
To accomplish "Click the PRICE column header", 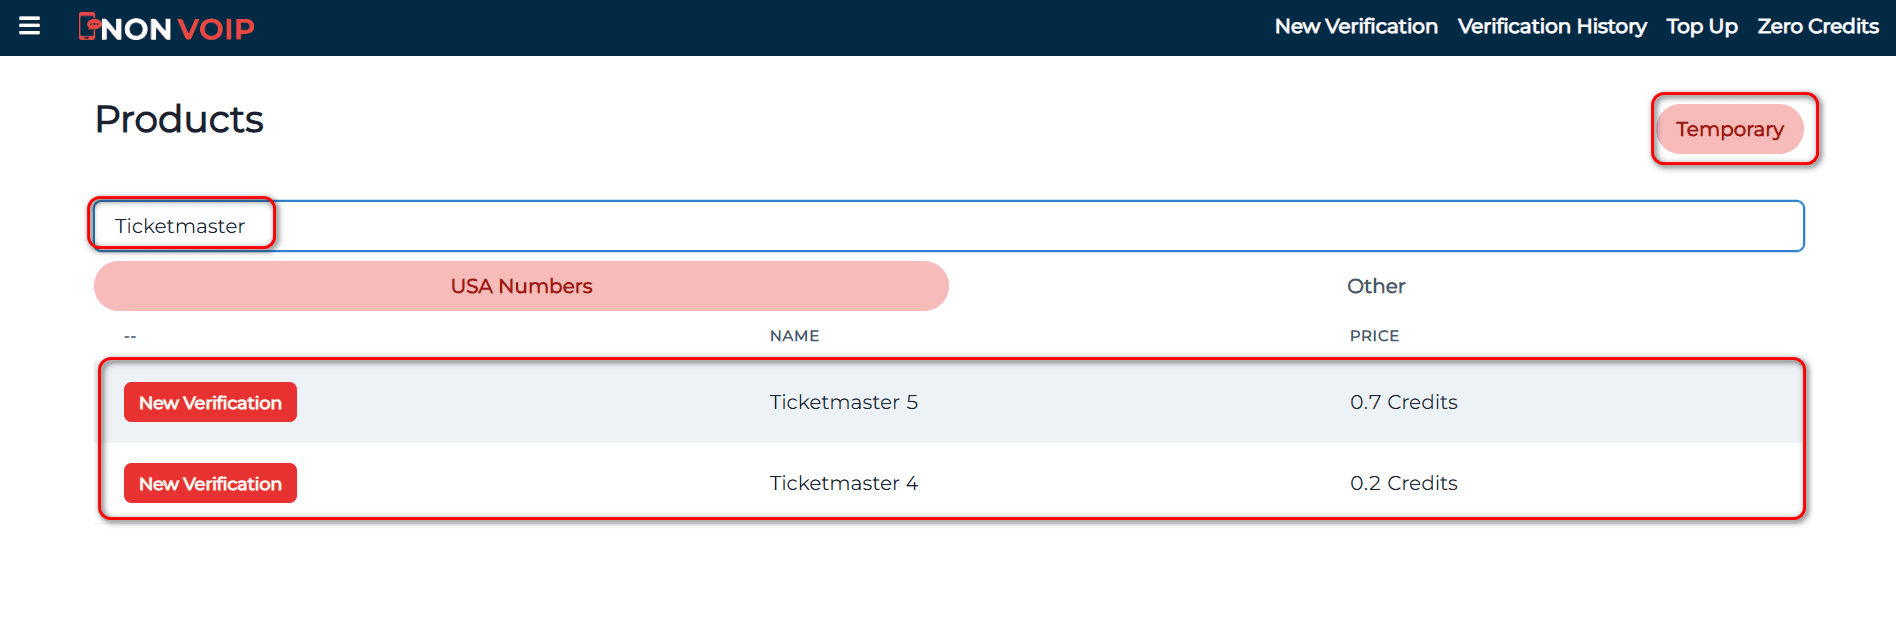I will point(1374,335).
